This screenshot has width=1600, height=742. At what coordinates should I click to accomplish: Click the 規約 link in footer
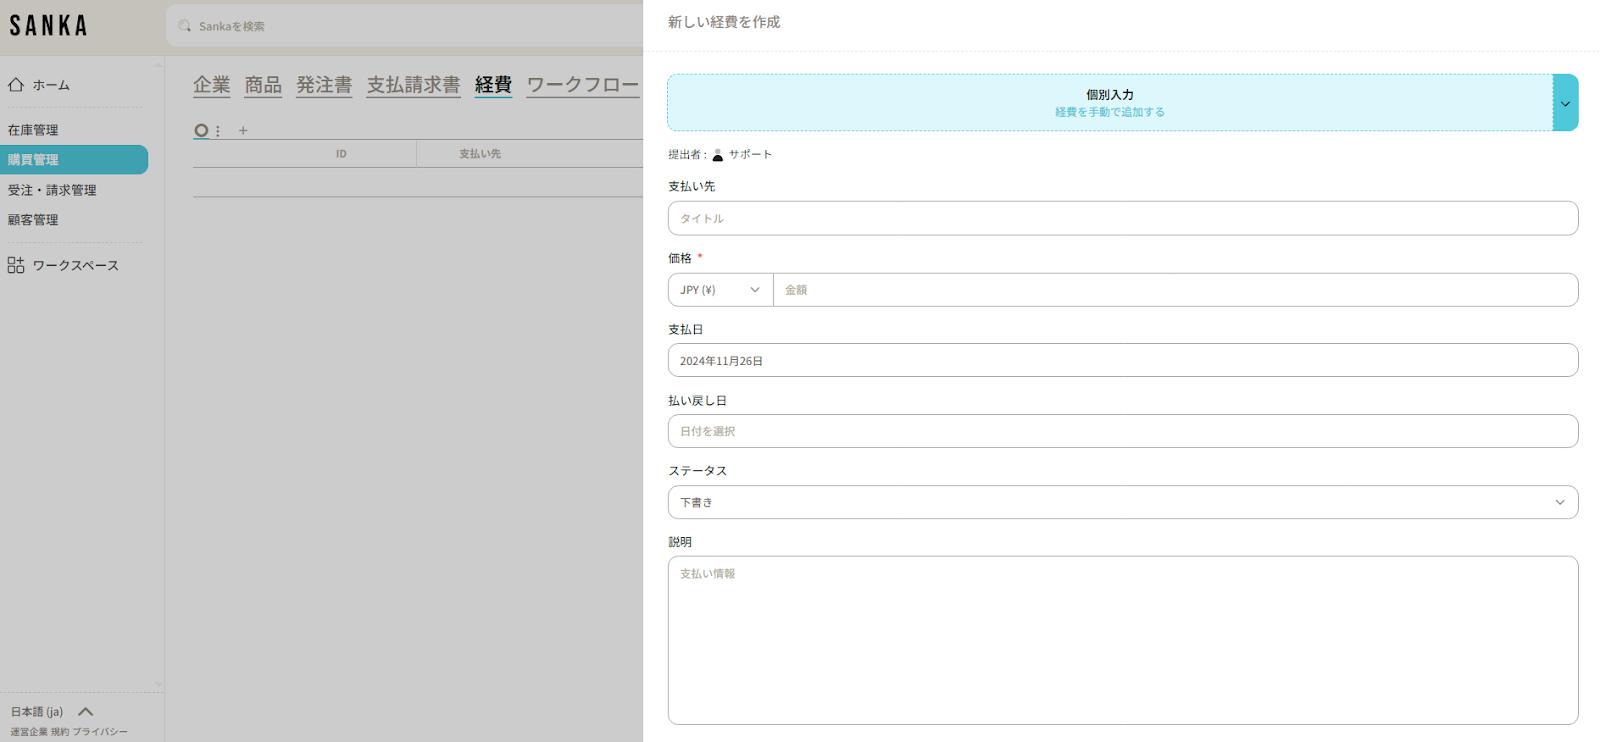(x=59, y=732)
